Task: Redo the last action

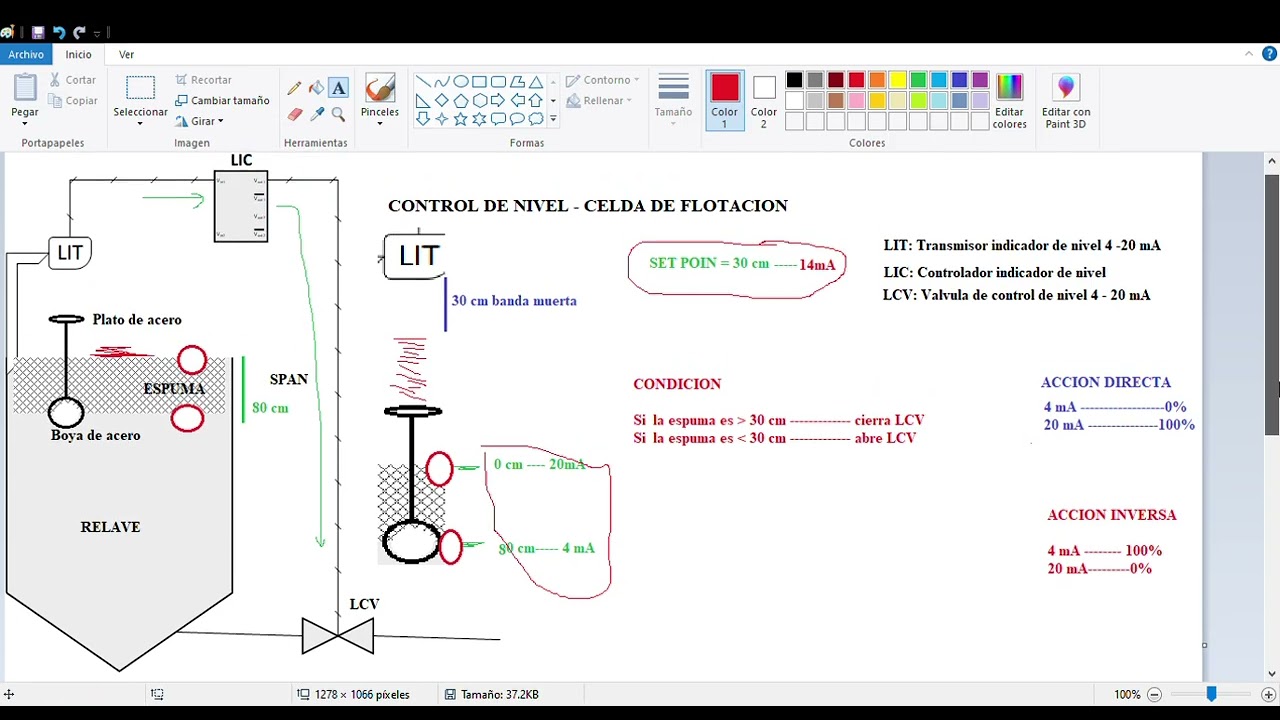Action: (79, 32)
